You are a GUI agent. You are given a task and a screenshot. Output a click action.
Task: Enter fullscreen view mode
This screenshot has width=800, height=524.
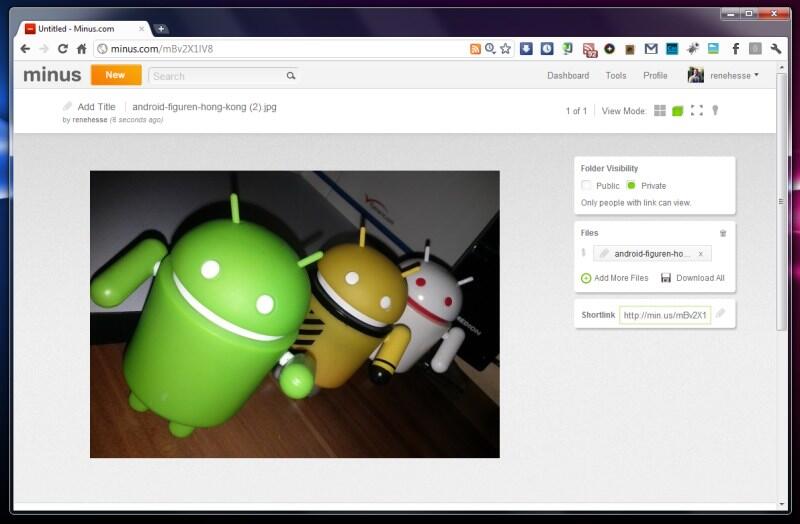[x=696, y=110]
